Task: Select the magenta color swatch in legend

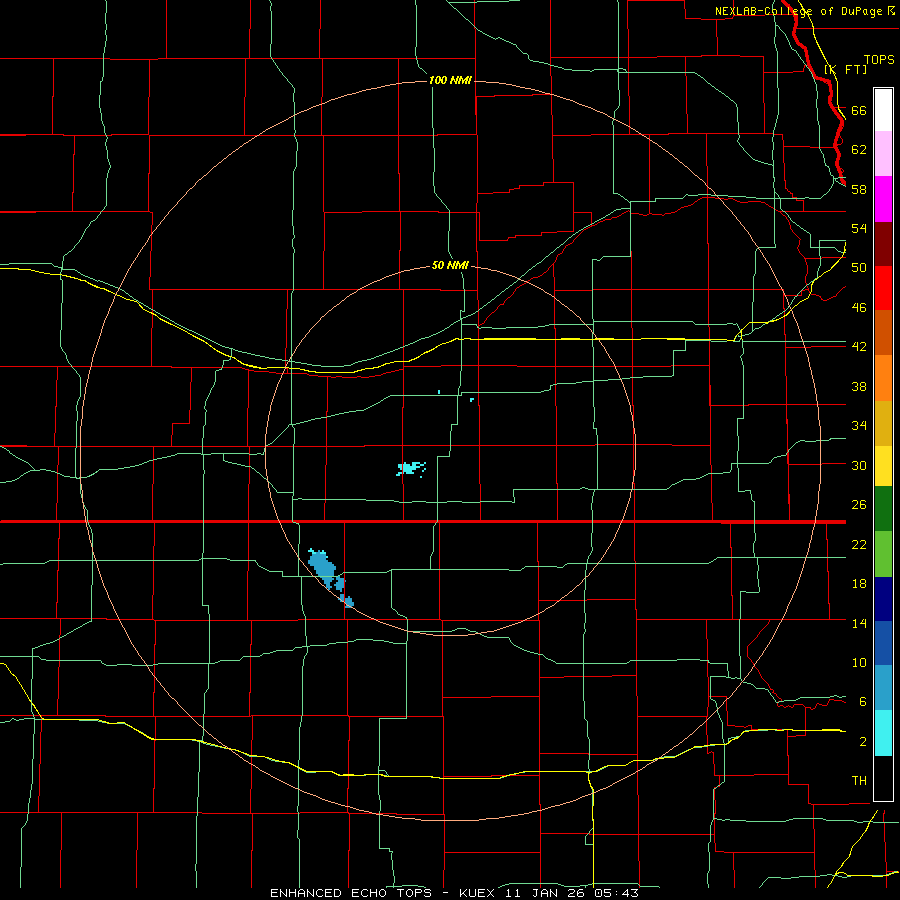Action: [883, 199]
